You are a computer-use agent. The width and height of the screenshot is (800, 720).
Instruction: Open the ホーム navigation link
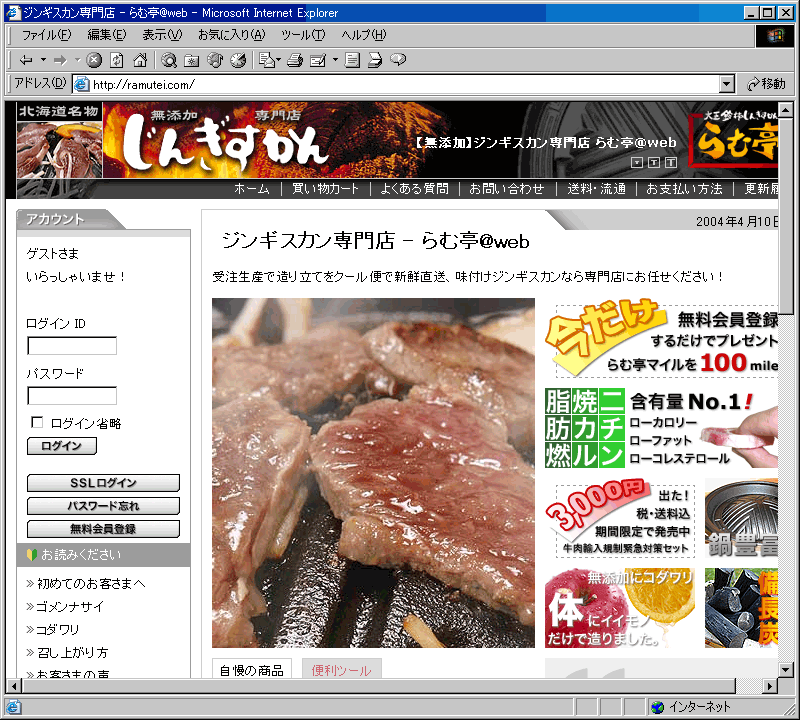(x=252, y=189)
